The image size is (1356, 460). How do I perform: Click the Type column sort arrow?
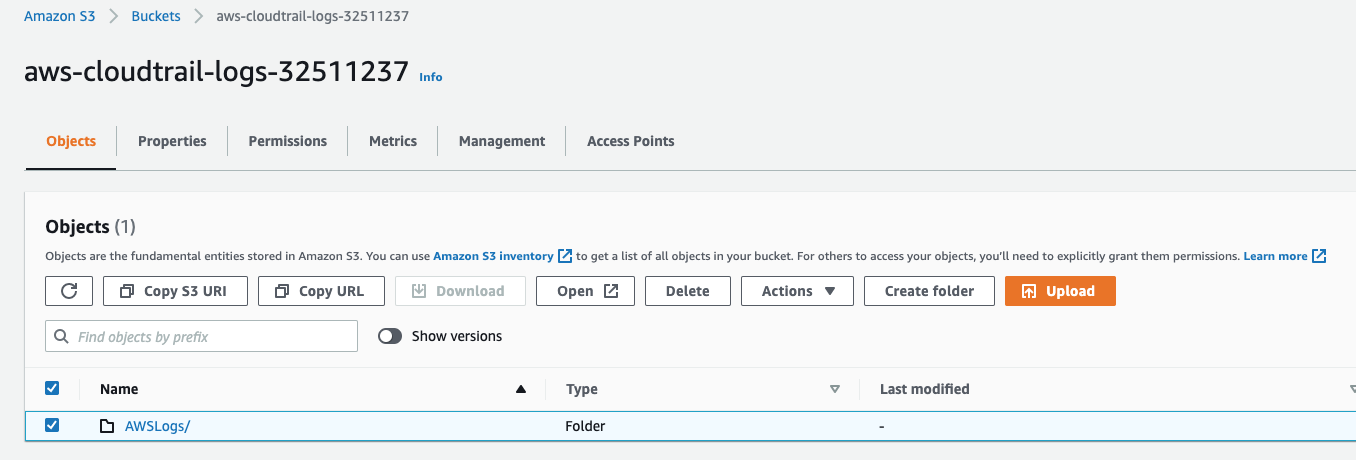click(x=835, y=389)
